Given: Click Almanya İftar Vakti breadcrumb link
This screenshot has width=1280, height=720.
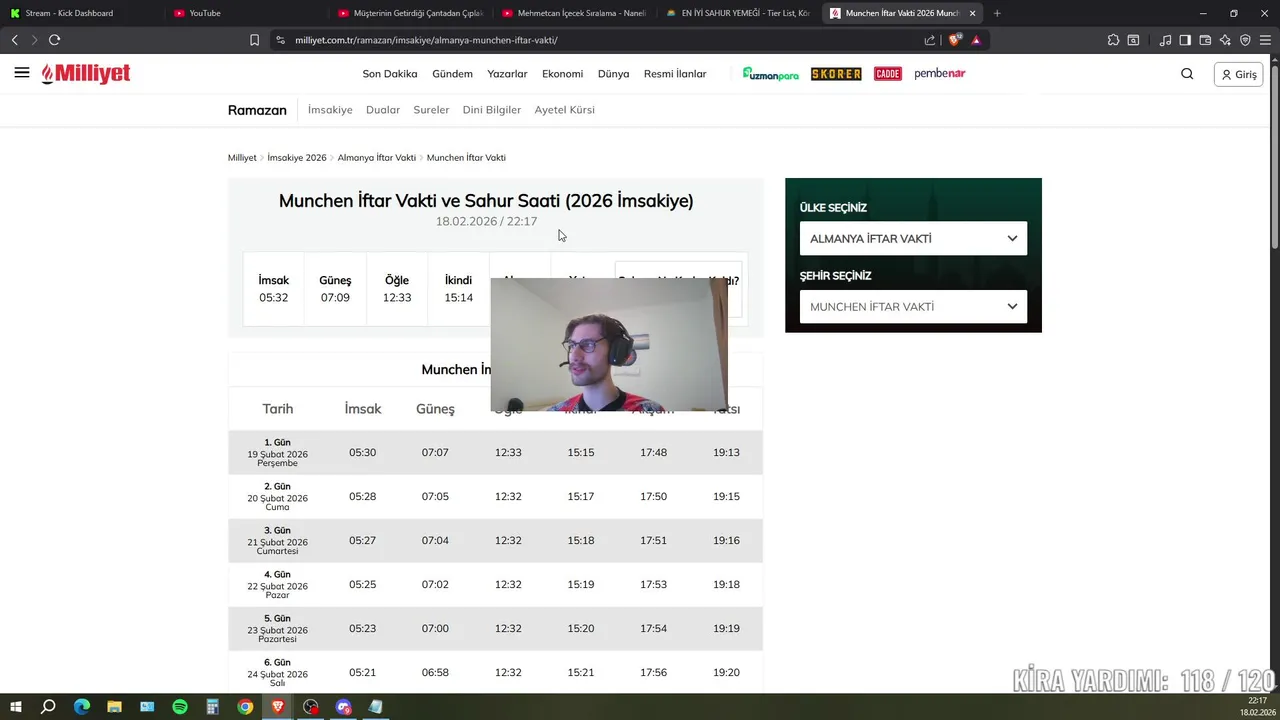Looking at the screenshot, I should (376, 158).
